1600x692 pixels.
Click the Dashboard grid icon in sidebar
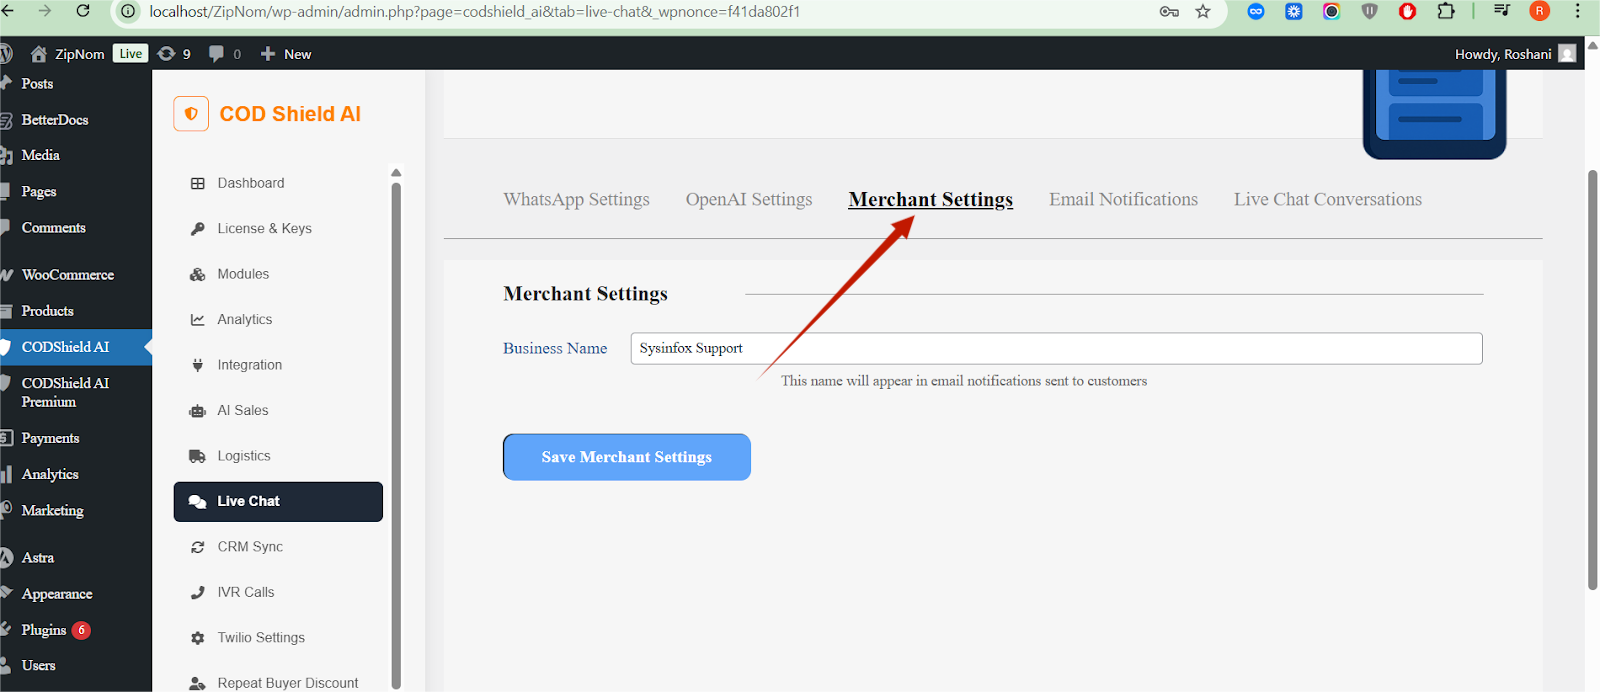(198, 183)
